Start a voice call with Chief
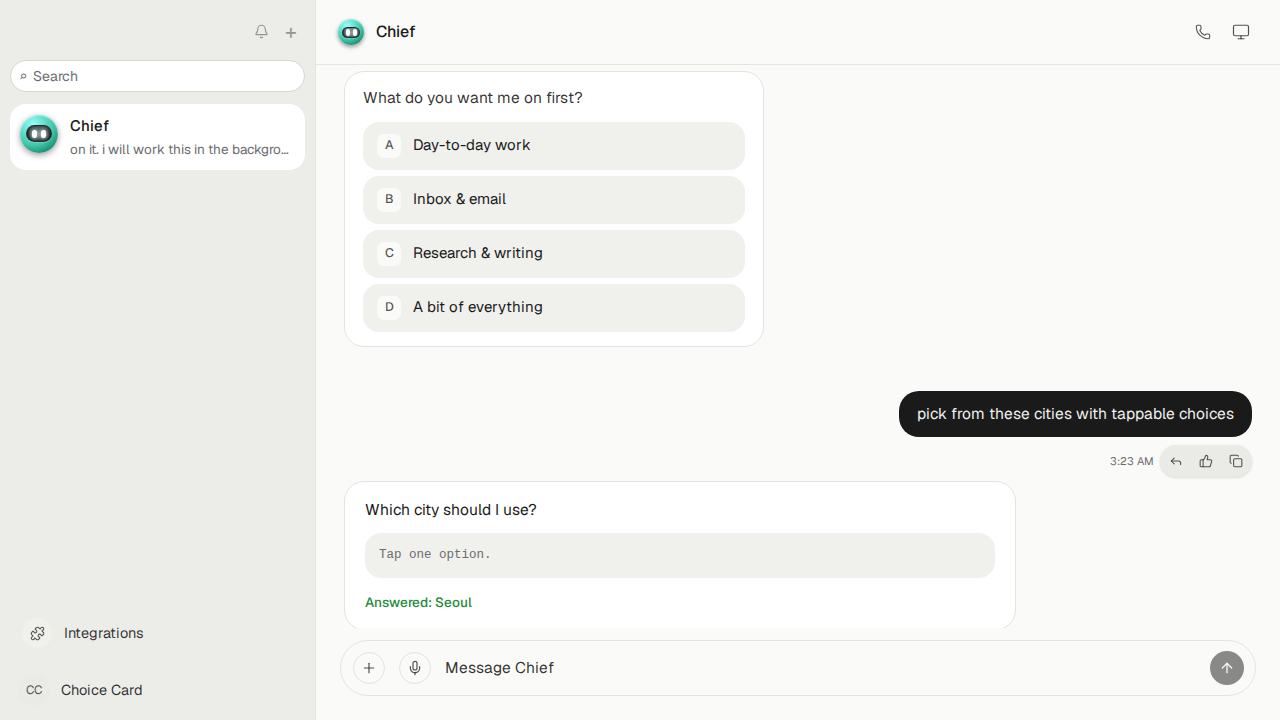Screen dimensions: 1280x720 point(1203,32)
